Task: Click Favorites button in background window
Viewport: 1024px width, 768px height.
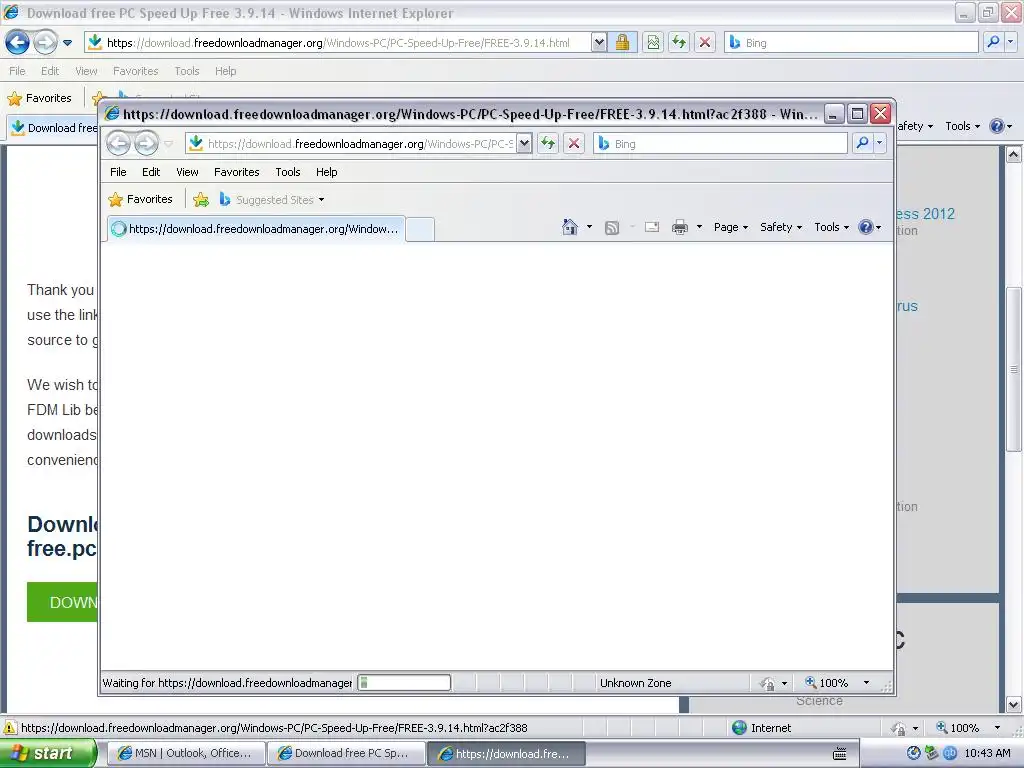Action: pos(40,98)
